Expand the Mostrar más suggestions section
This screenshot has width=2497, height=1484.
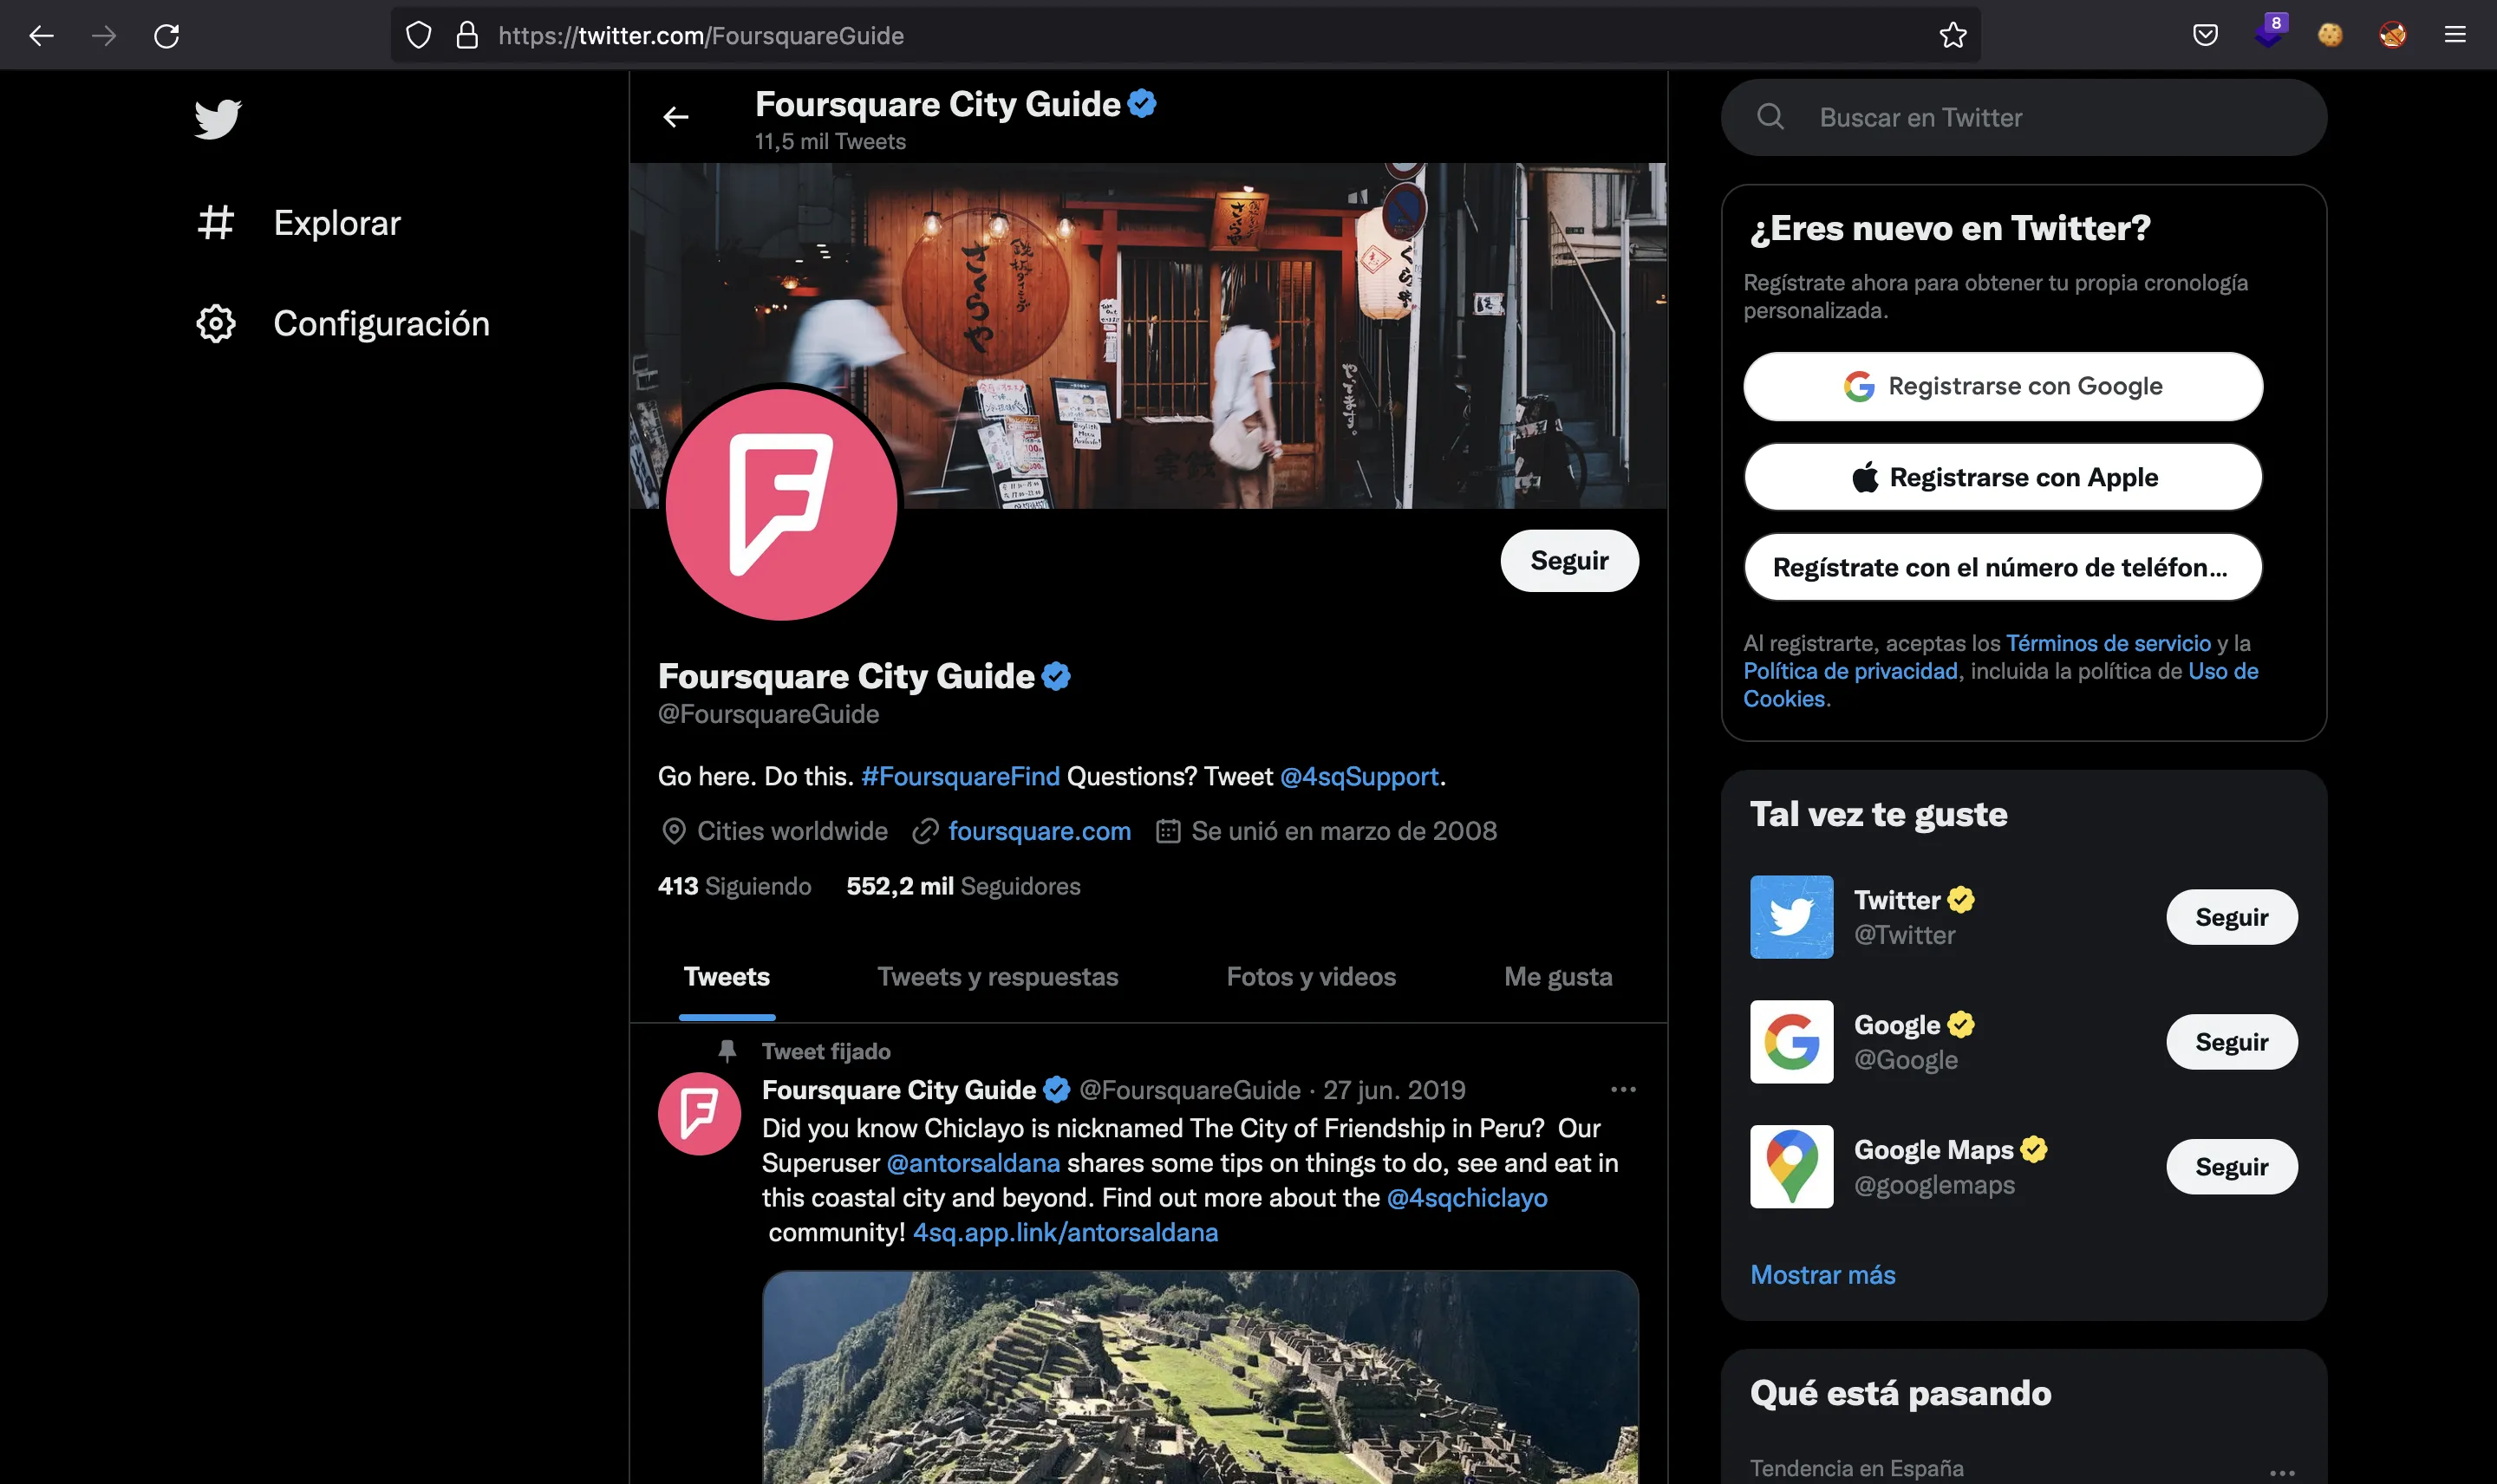(x=1823, y=1273)
